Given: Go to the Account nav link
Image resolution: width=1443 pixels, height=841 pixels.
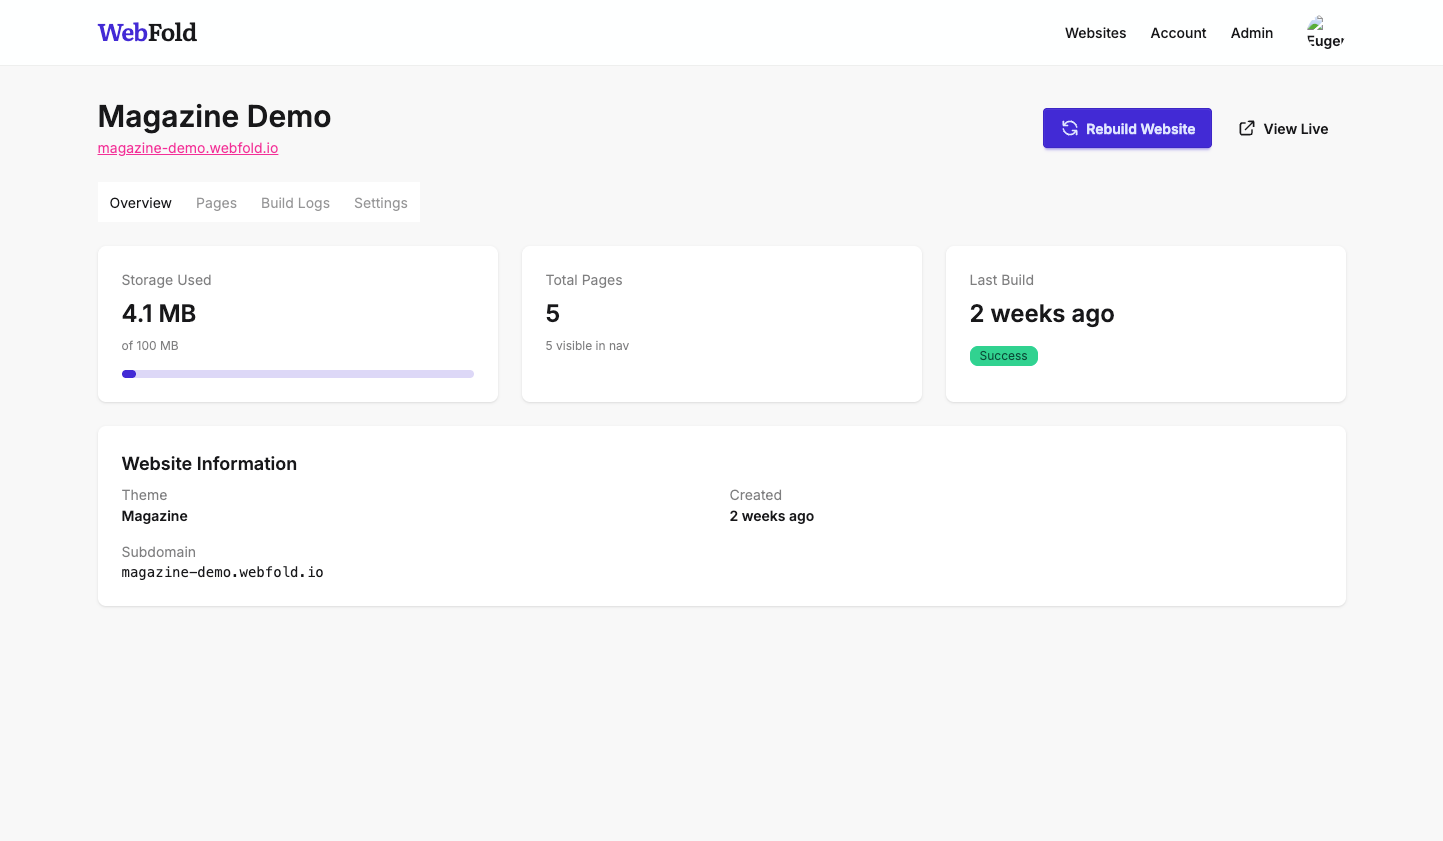Looking at the screenshot, I should [1178, 33].
